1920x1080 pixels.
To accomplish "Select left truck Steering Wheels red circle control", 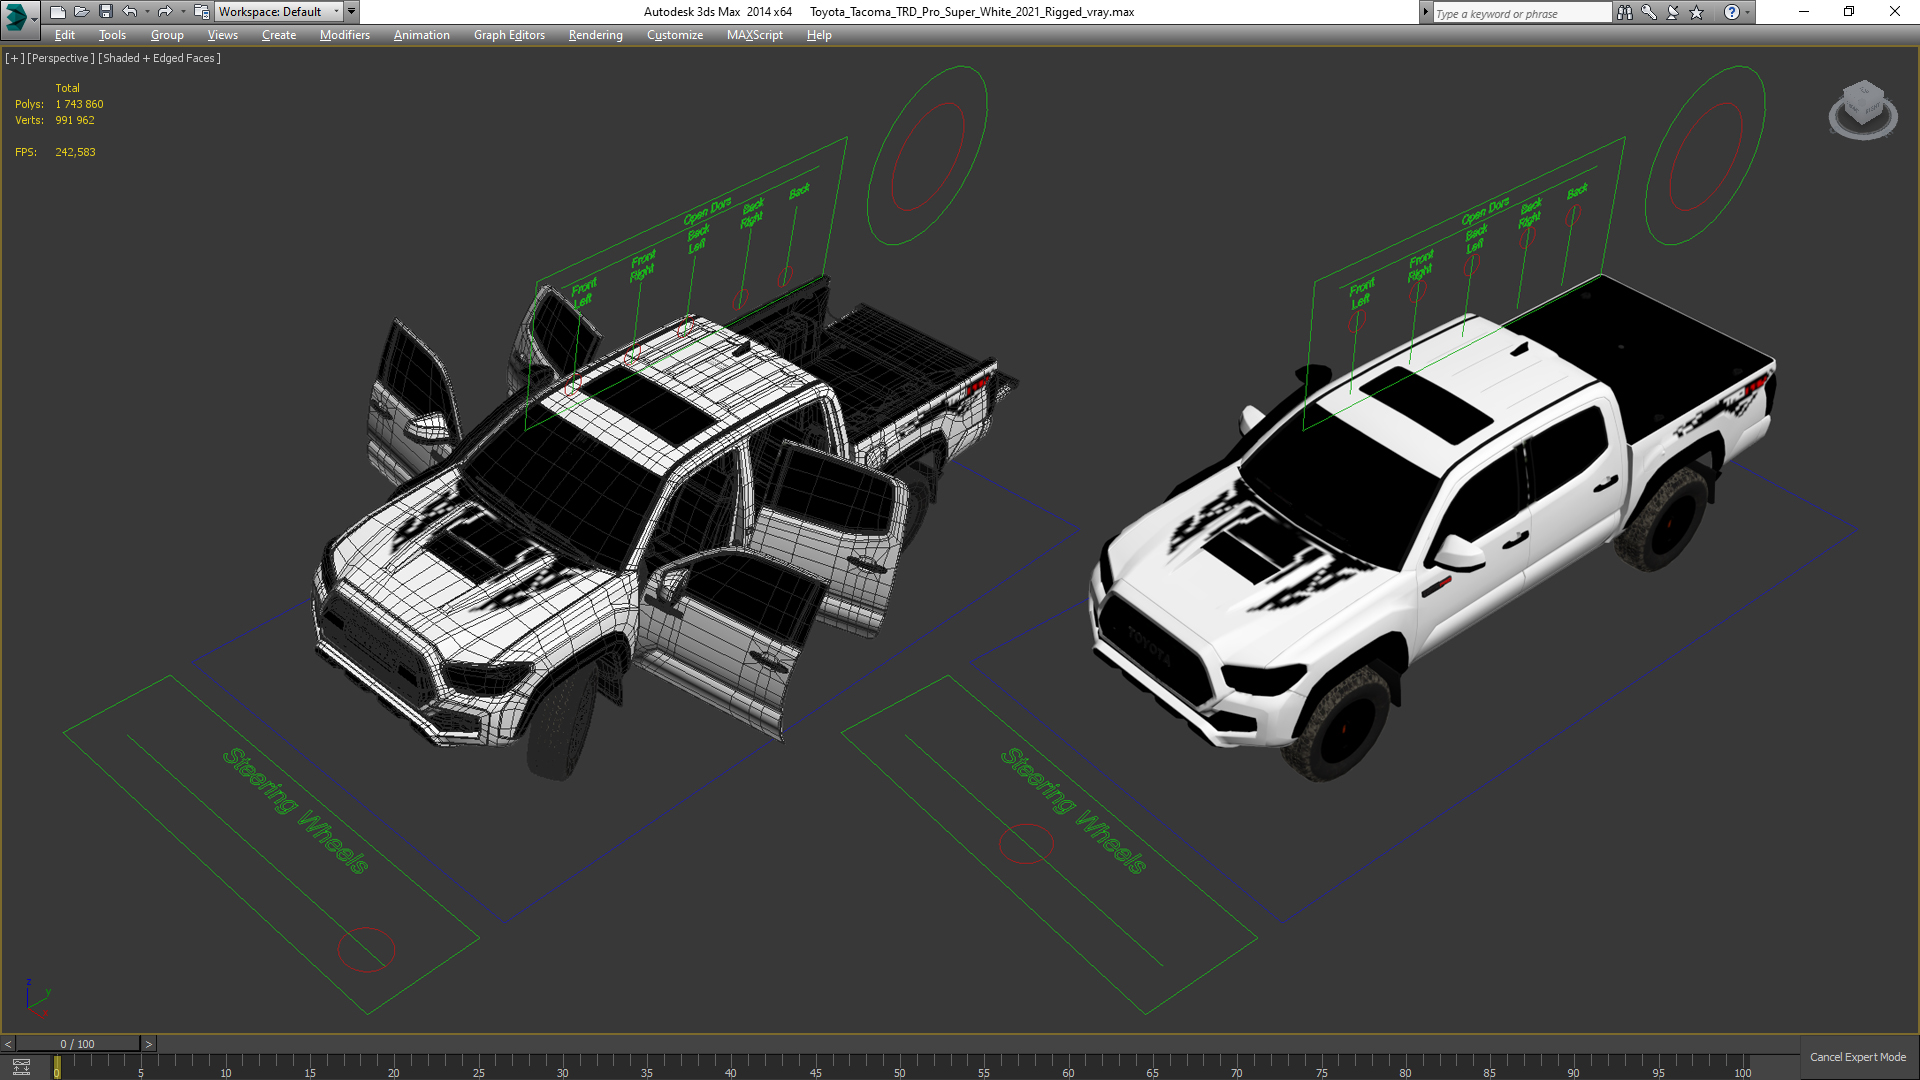I will point(366,949).
